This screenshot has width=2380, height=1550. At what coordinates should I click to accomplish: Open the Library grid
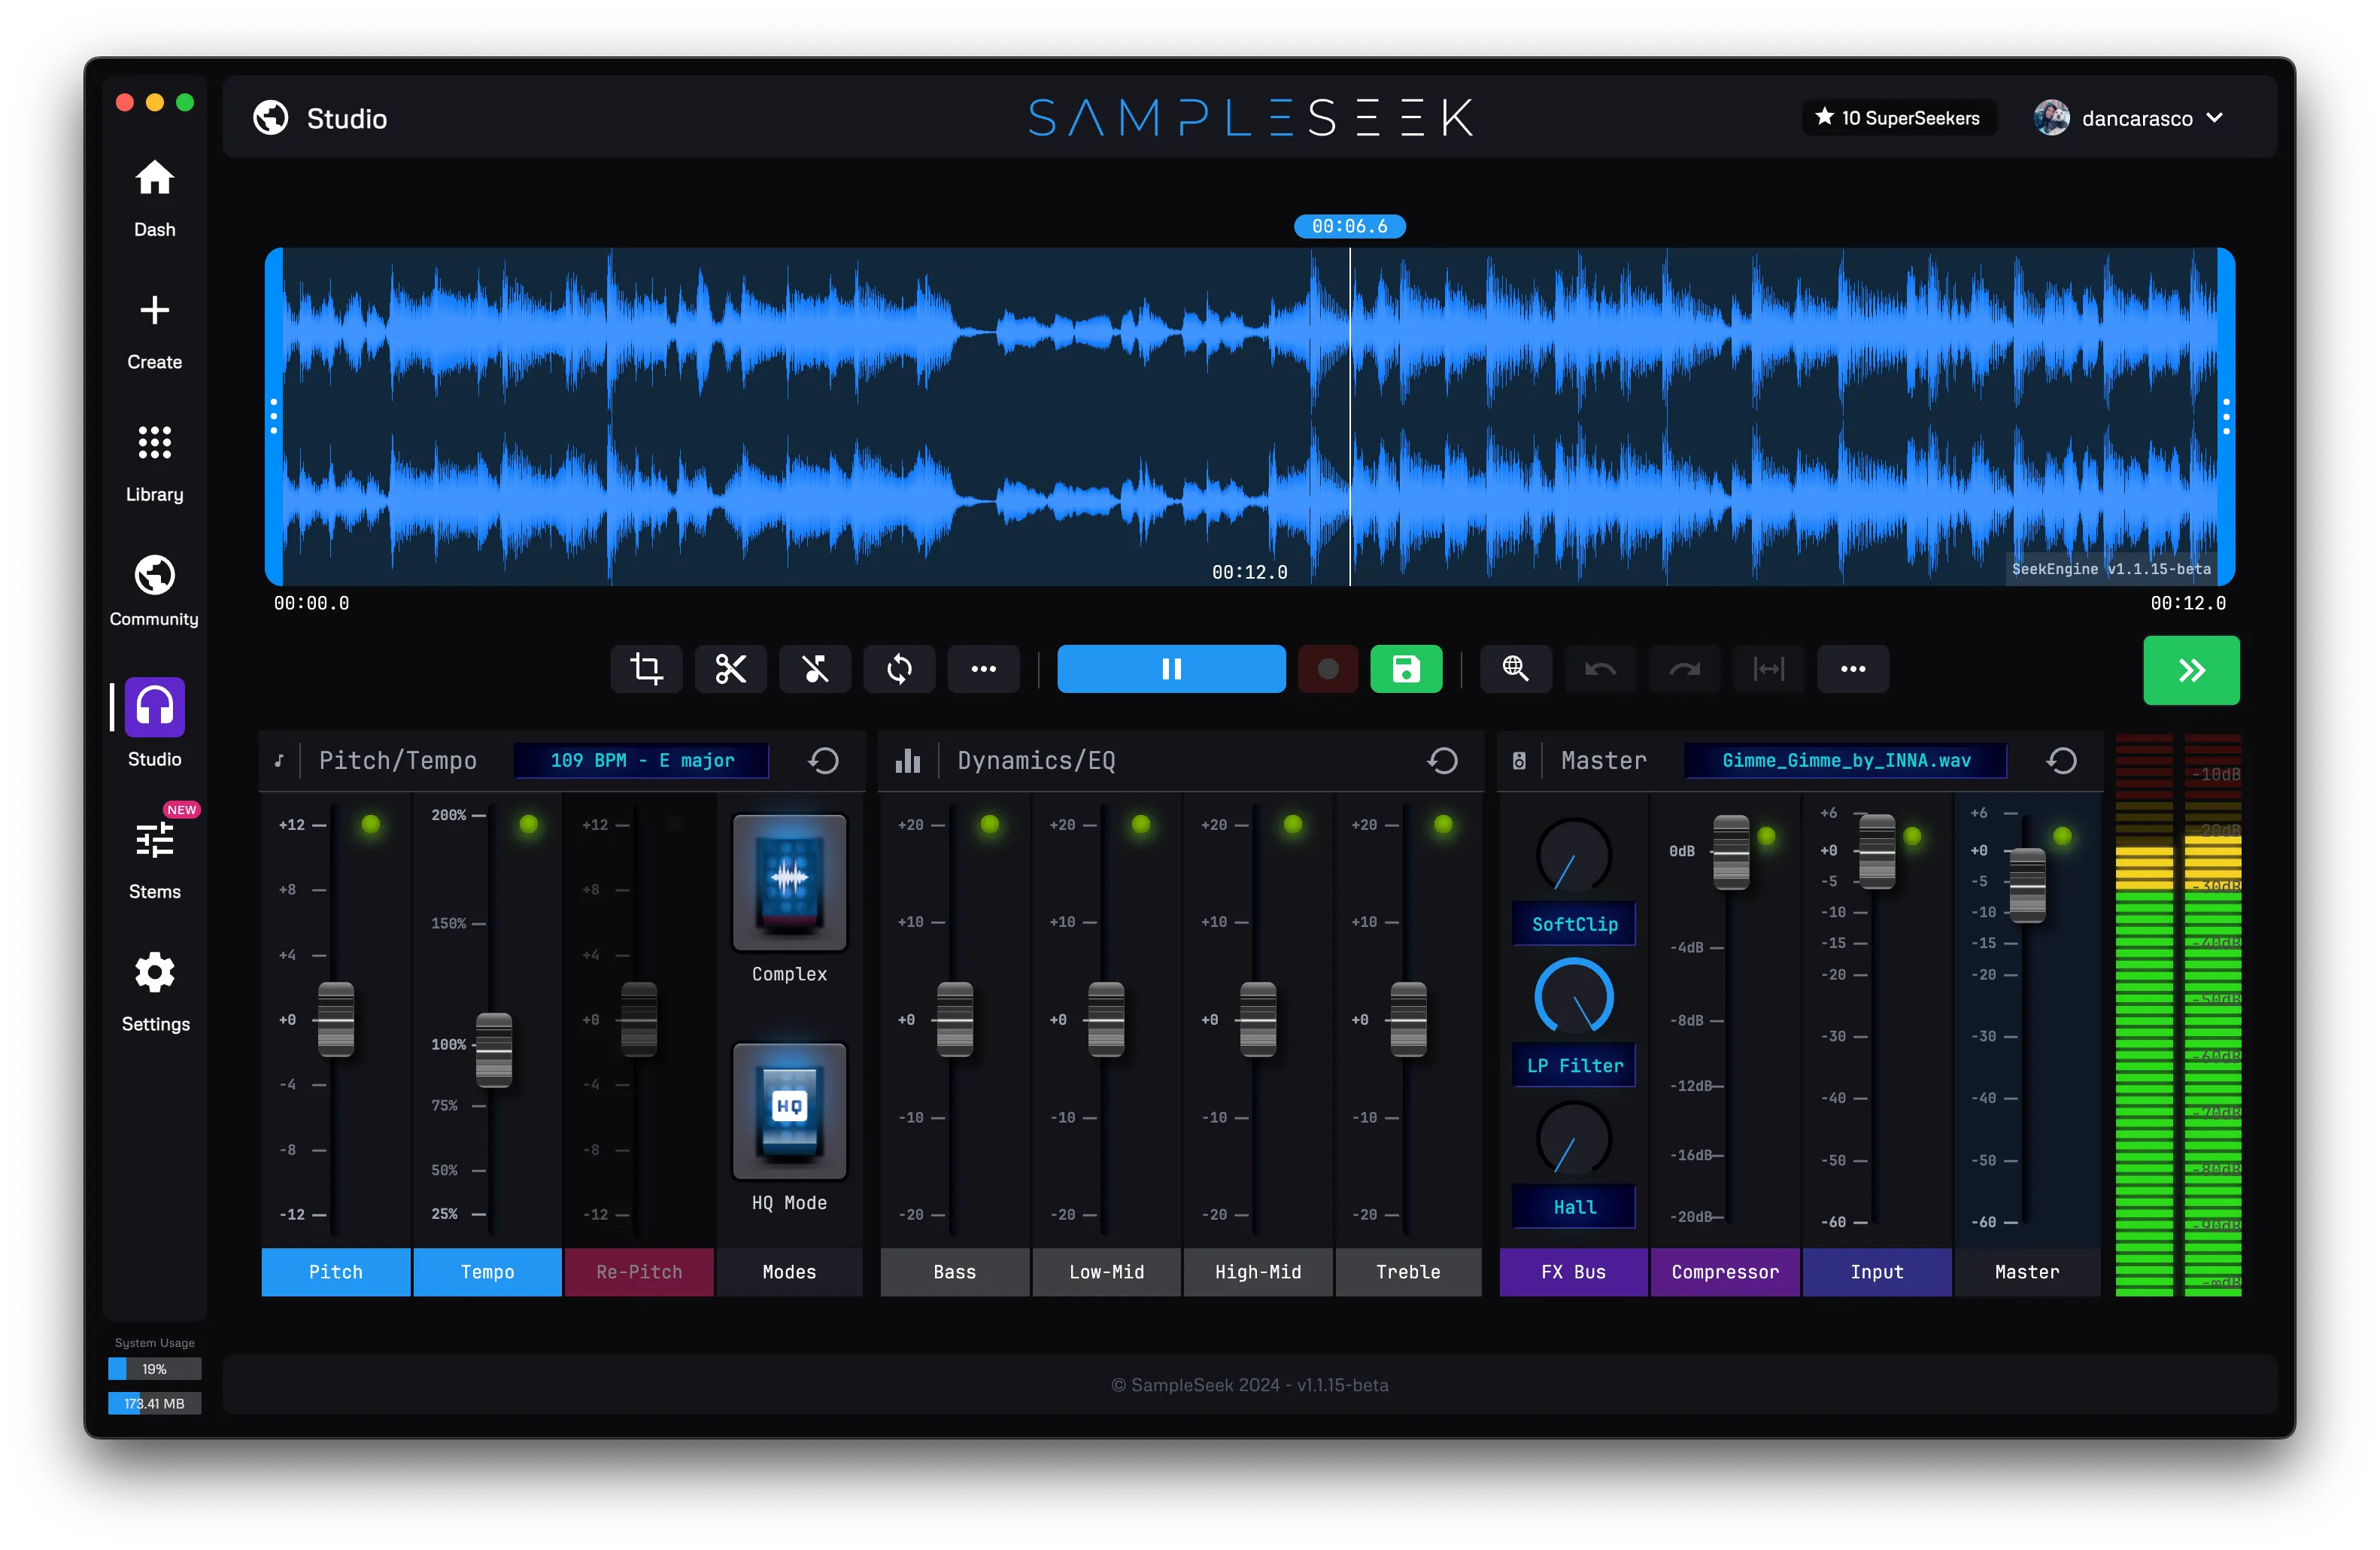[x=154, y=463]
